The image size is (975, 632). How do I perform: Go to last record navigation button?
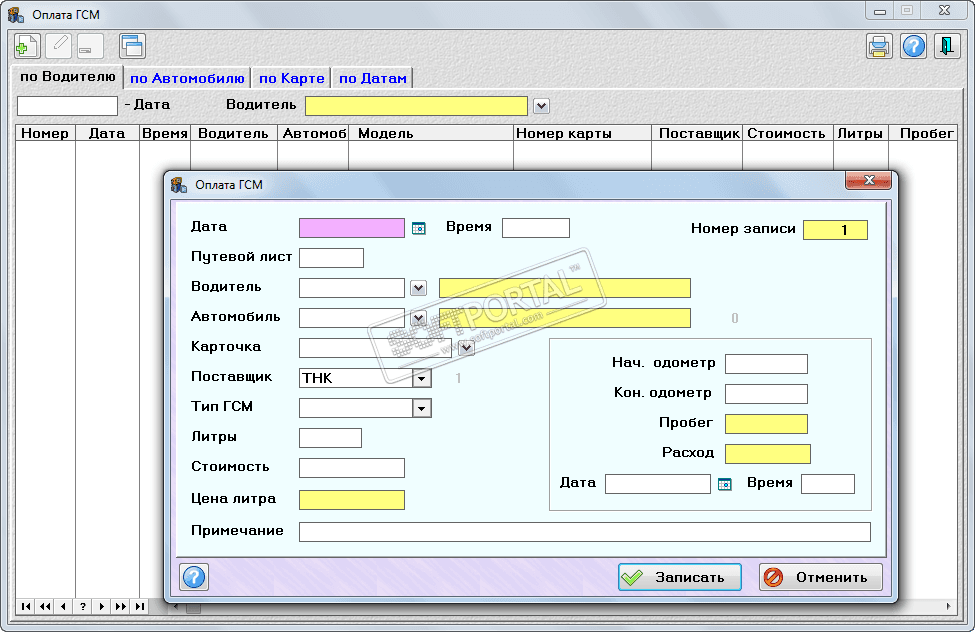tap(139, 606)
